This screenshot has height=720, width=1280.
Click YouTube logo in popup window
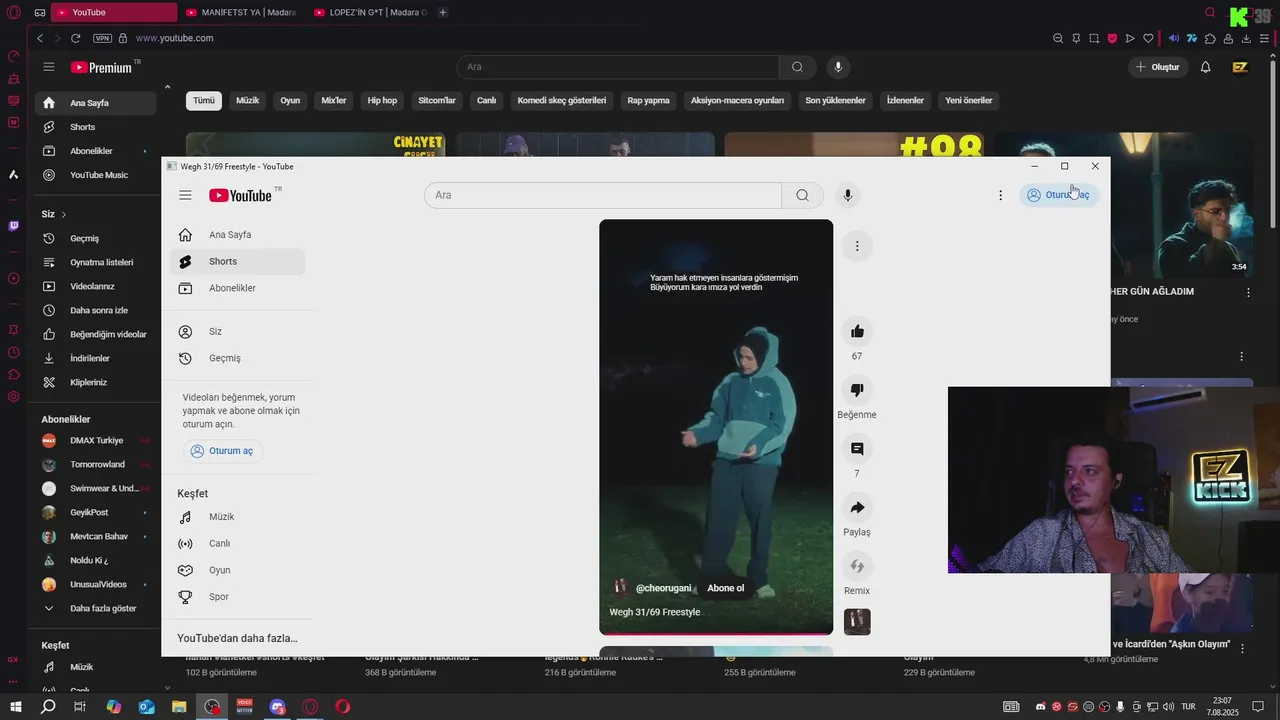(240, 195)
